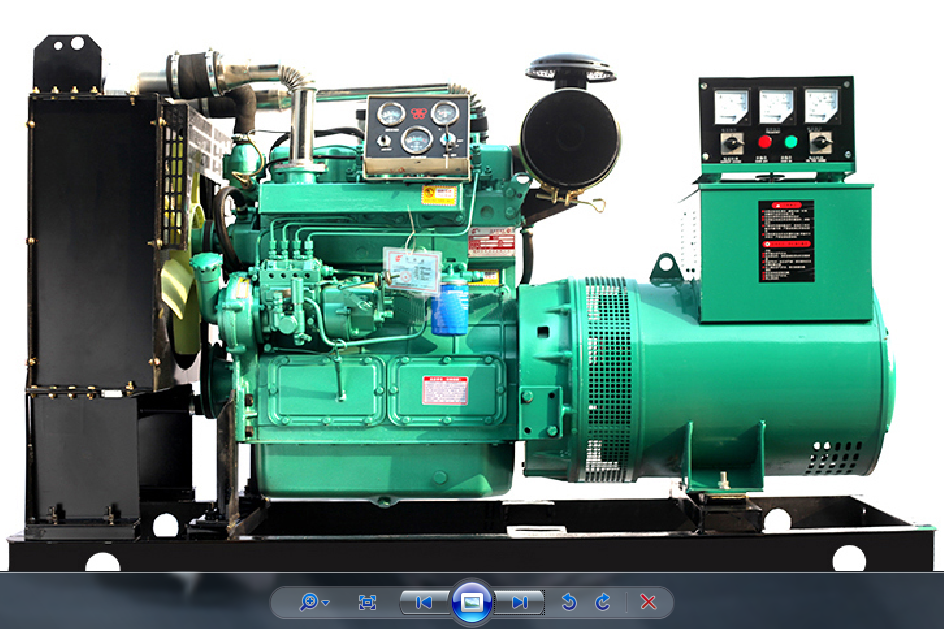The height and width of the screenshot is (629, 944).
Task: Delete the image with the red X
Action: (648, 602)
